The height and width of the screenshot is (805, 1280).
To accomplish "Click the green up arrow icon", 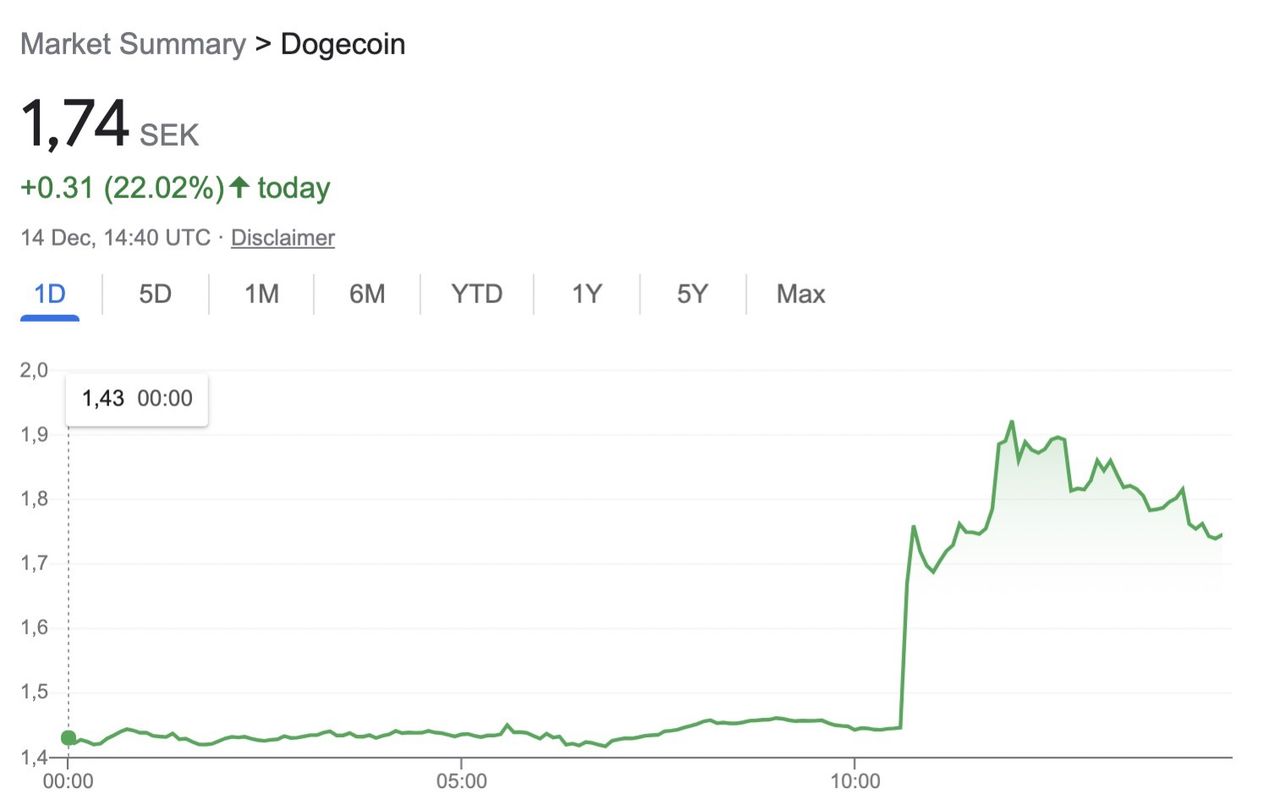I will (239, 187).
